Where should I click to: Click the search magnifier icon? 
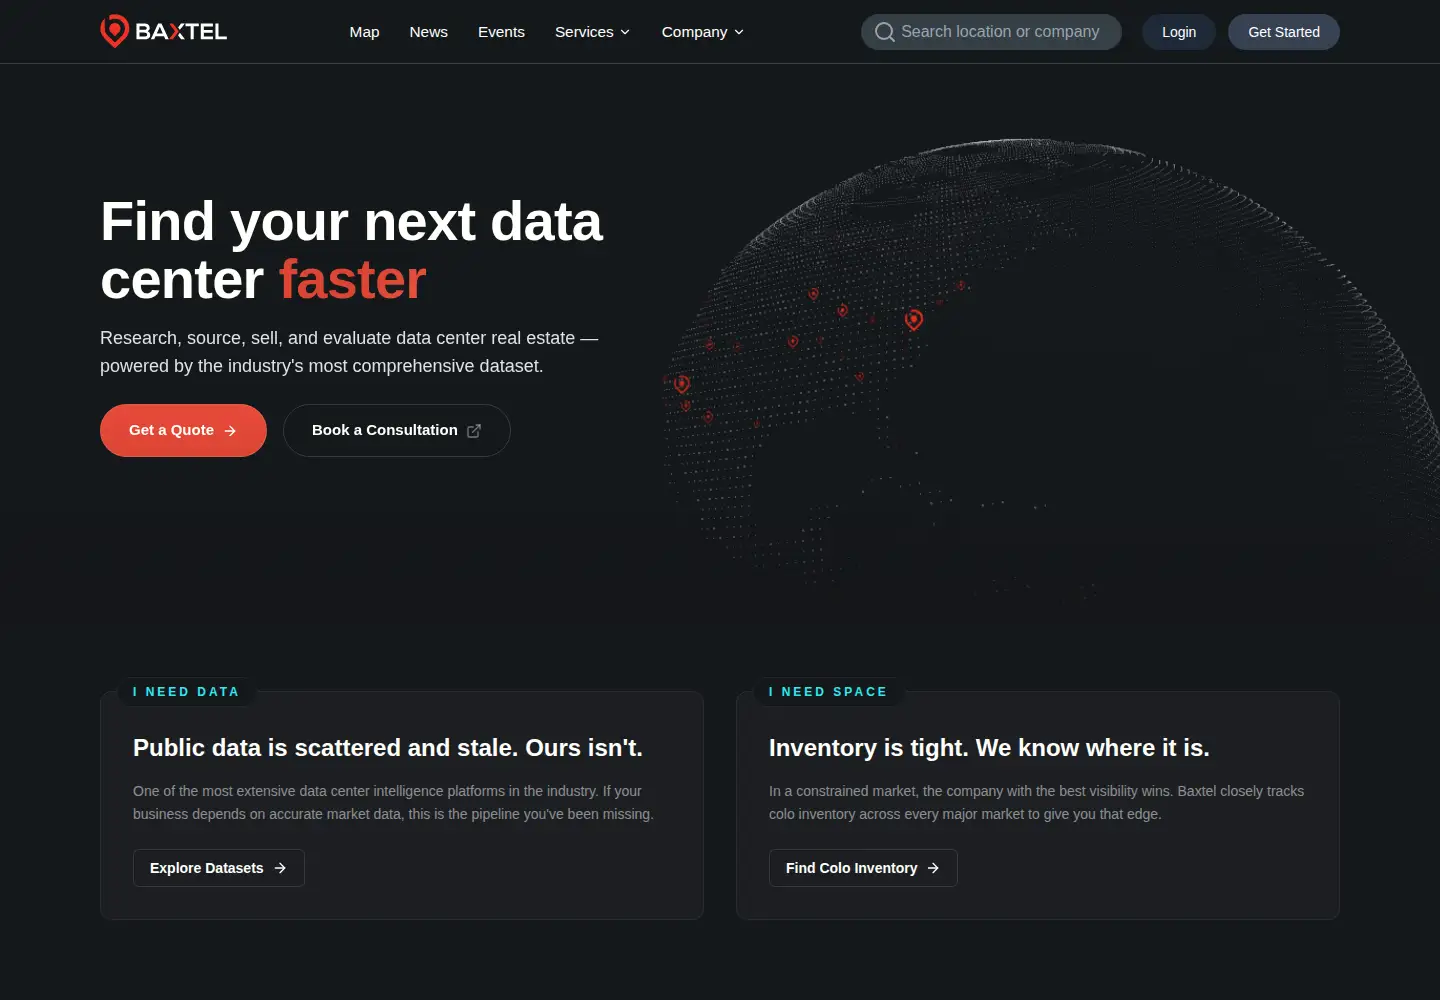pos(884,32)
